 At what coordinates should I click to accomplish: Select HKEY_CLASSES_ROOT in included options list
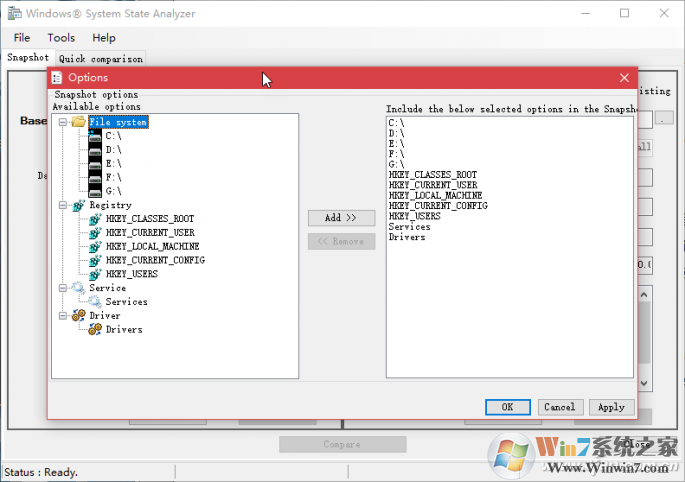[x=433, y=175]
